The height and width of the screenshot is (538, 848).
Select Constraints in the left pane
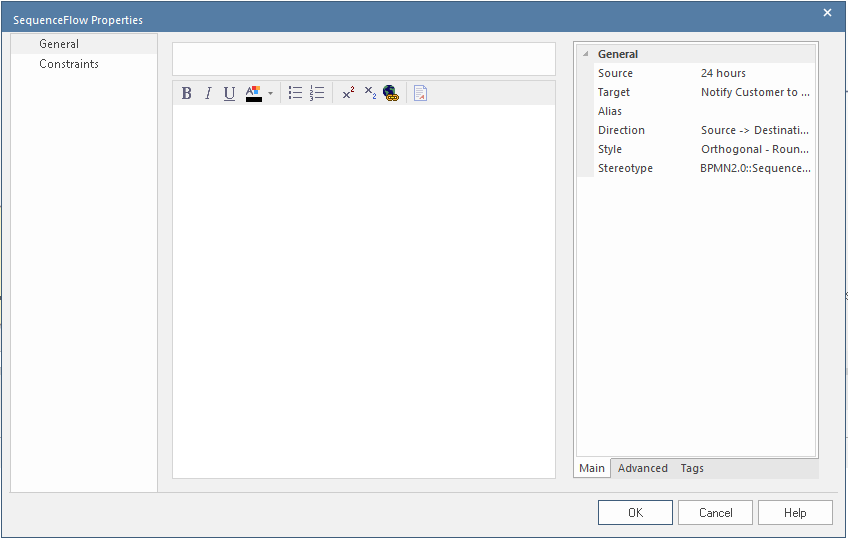[x=69, y=64]
